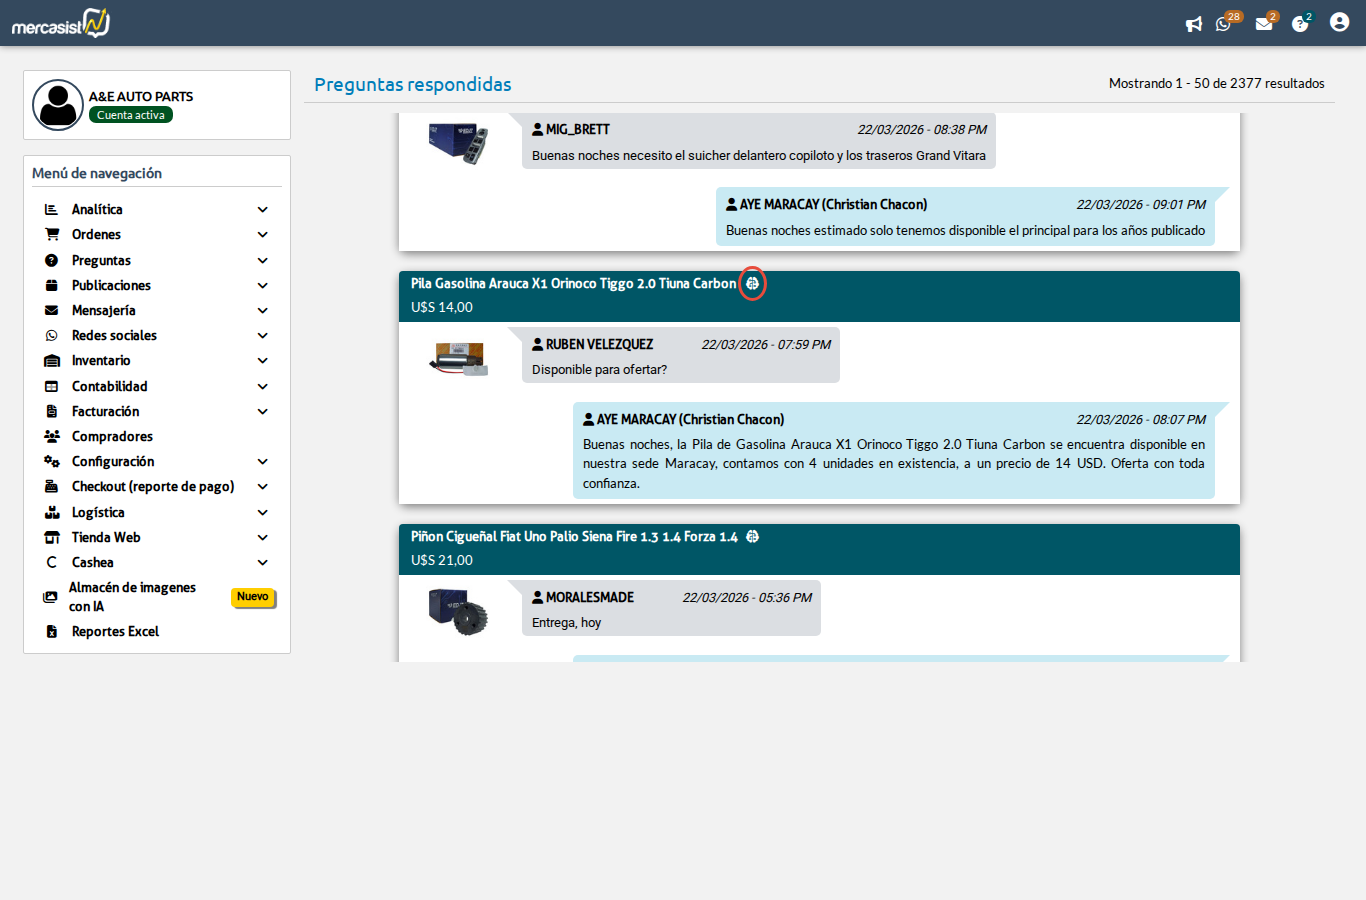The width and height of the screenshot is (1366, 900).
Task: Click the fuel pump product thumbnail
Action: pos(459,358)
